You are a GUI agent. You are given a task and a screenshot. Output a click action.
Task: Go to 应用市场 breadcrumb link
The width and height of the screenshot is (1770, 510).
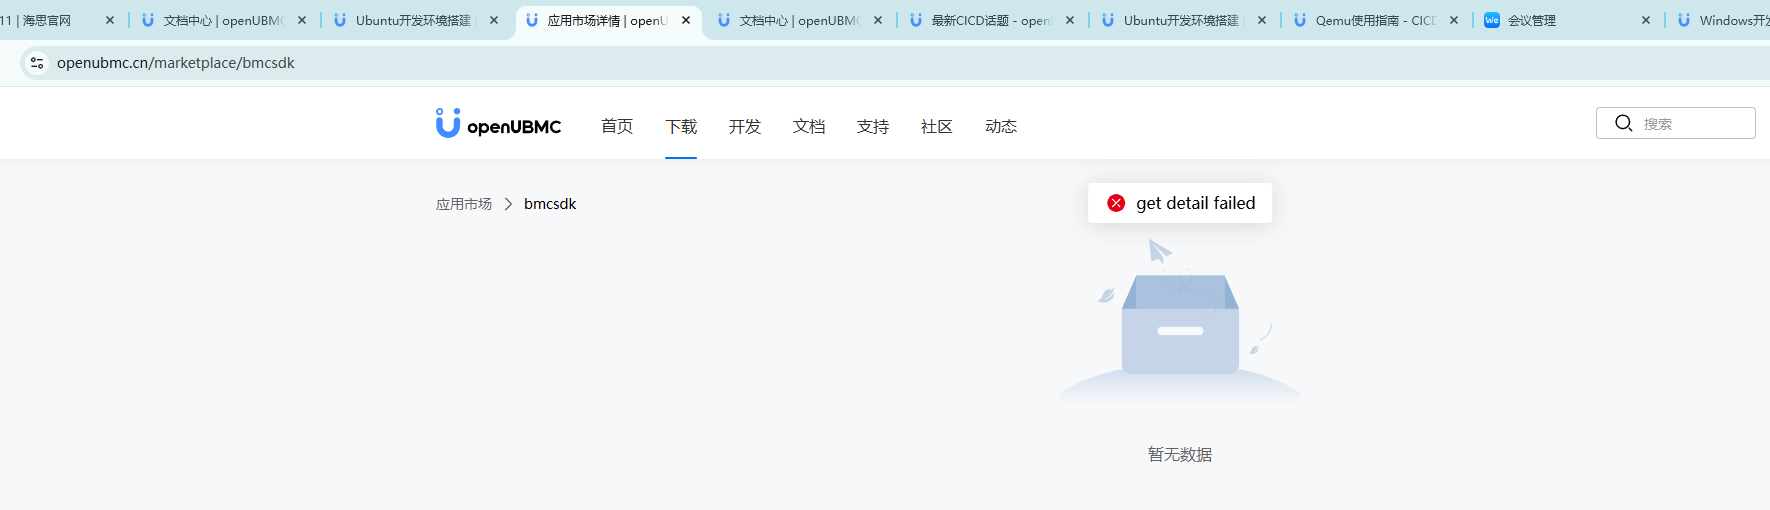click(464, 204)
